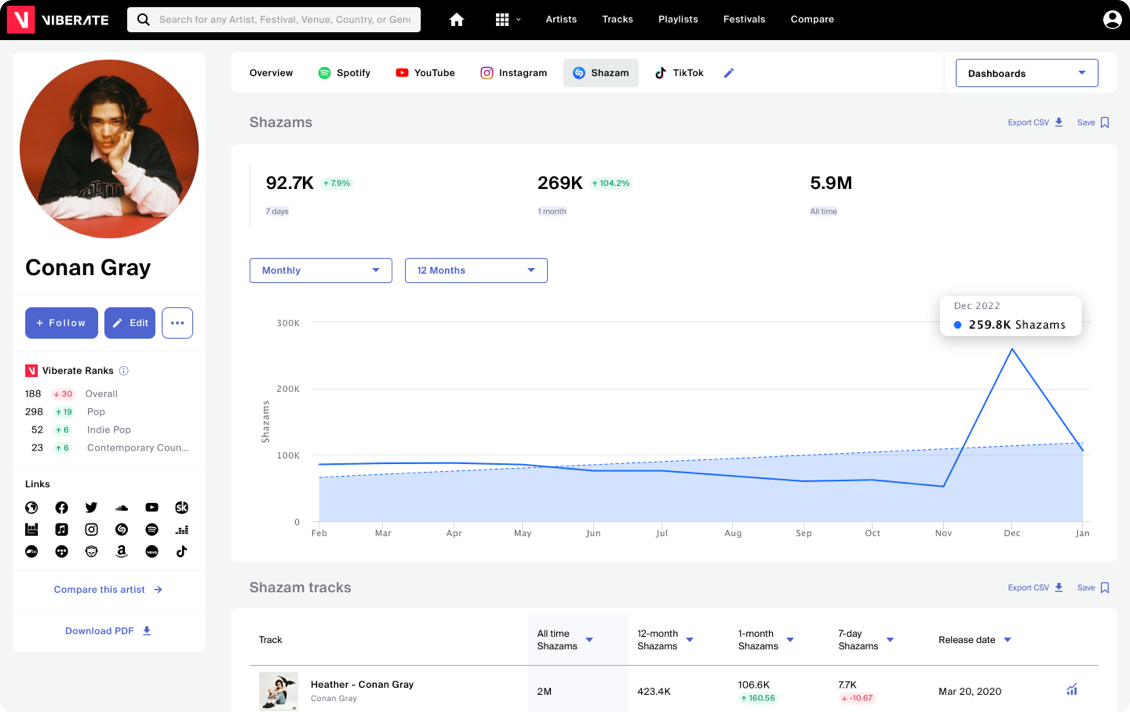Switch to the YouTube tab
Viewport: 1130px width, 712px height.
(x=425, y=73)
